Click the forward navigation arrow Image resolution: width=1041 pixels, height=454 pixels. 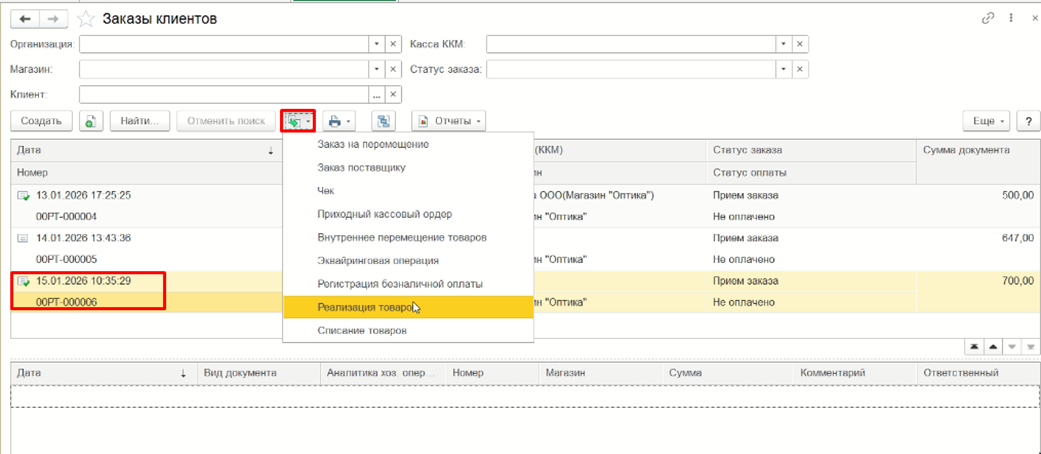pyautogui.click(x=54, y=19)
